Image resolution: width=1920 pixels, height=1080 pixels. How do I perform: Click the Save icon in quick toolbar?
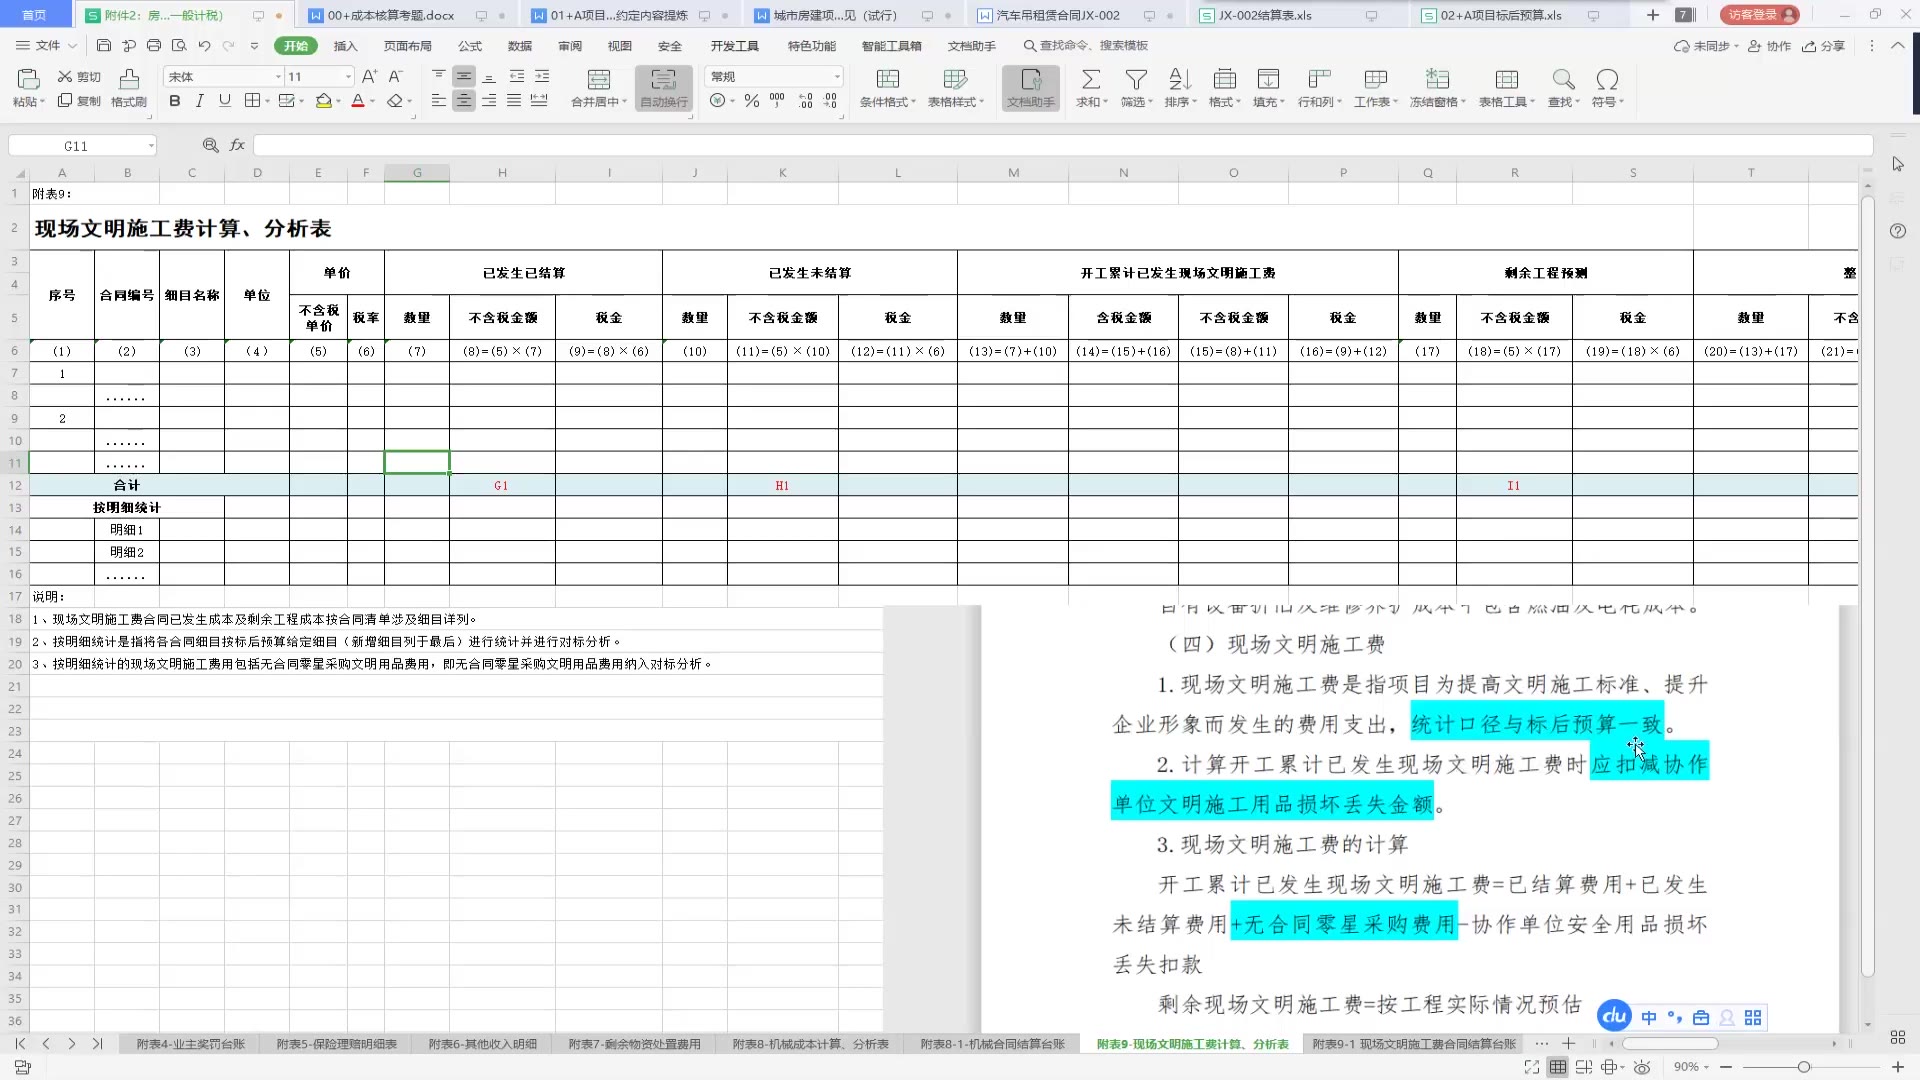point(104,46)
